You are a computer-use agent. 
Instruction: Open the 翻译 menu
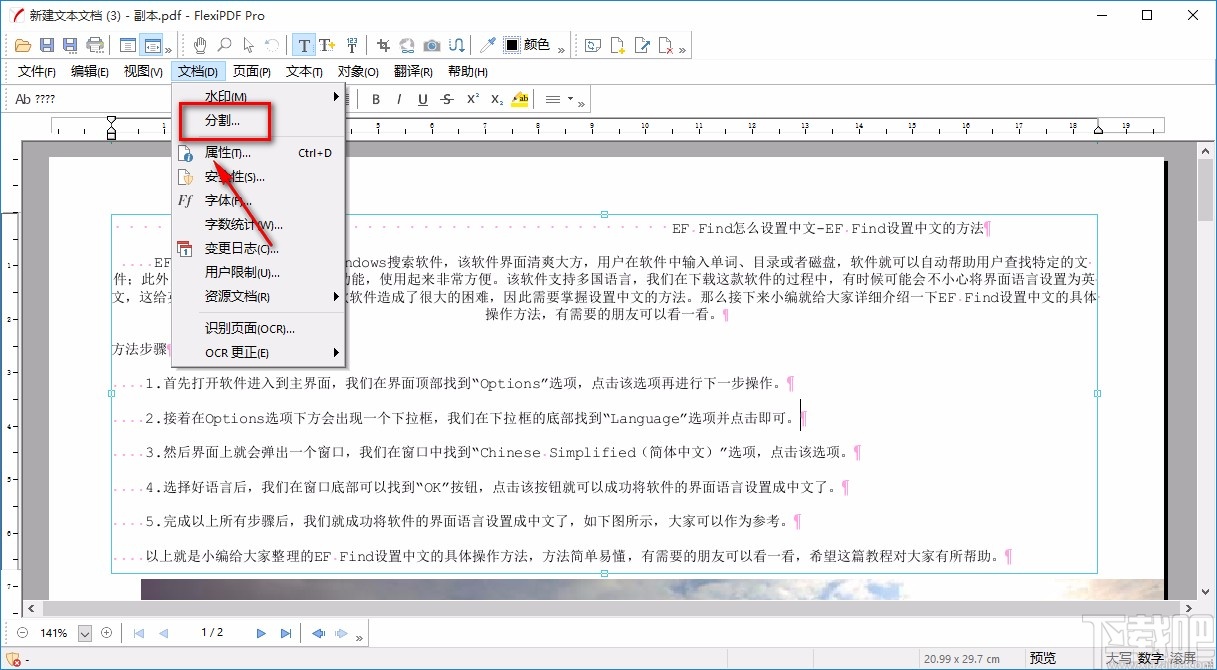coord(413,71)
